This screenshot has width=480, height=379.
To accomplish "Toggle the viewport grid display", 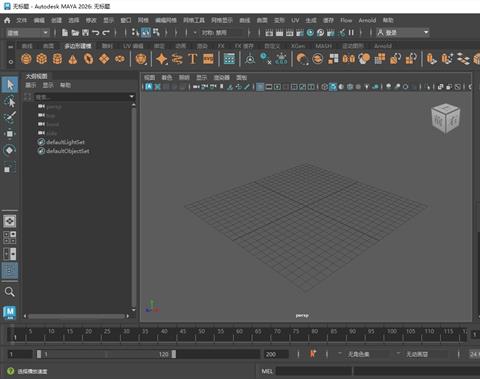I will click(x=260, y=87).
